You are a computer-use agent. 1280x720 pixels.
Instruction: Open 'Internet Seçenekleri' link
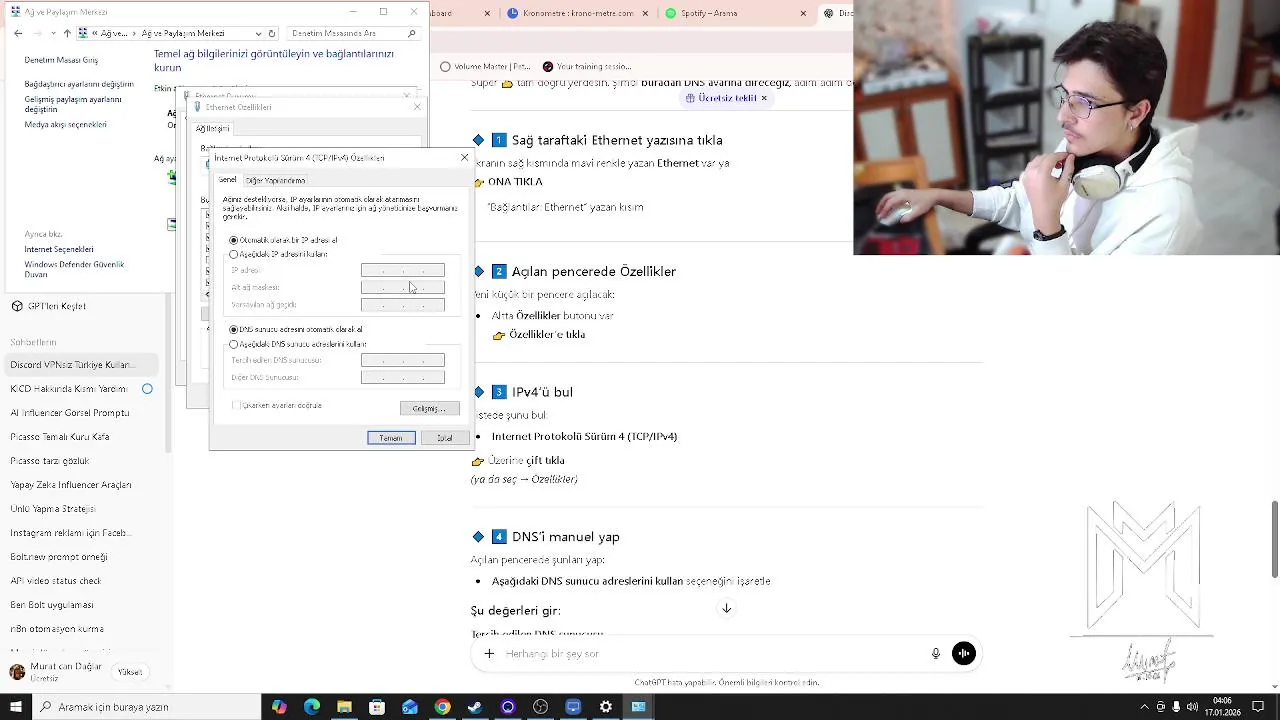59,249
